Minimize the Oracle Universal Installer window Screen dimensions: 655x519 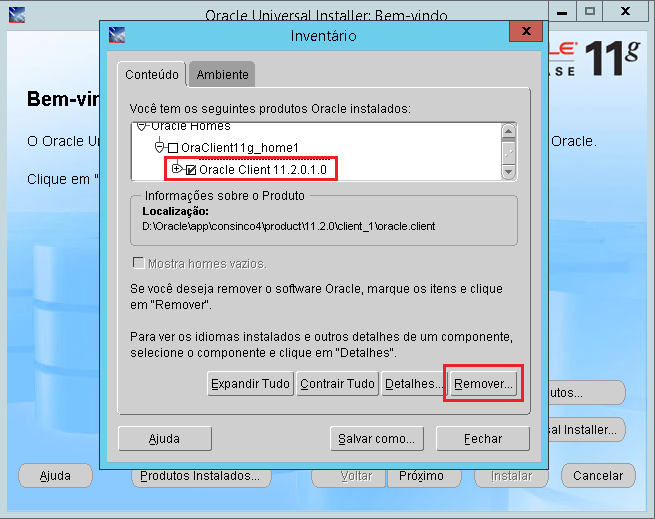562,11
